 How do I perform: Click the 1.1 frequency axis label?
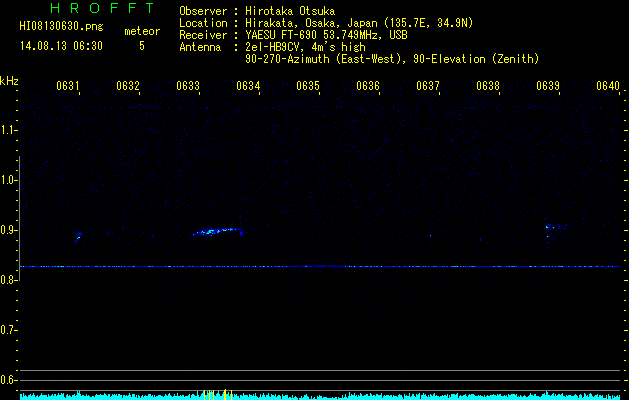point(8,130)
